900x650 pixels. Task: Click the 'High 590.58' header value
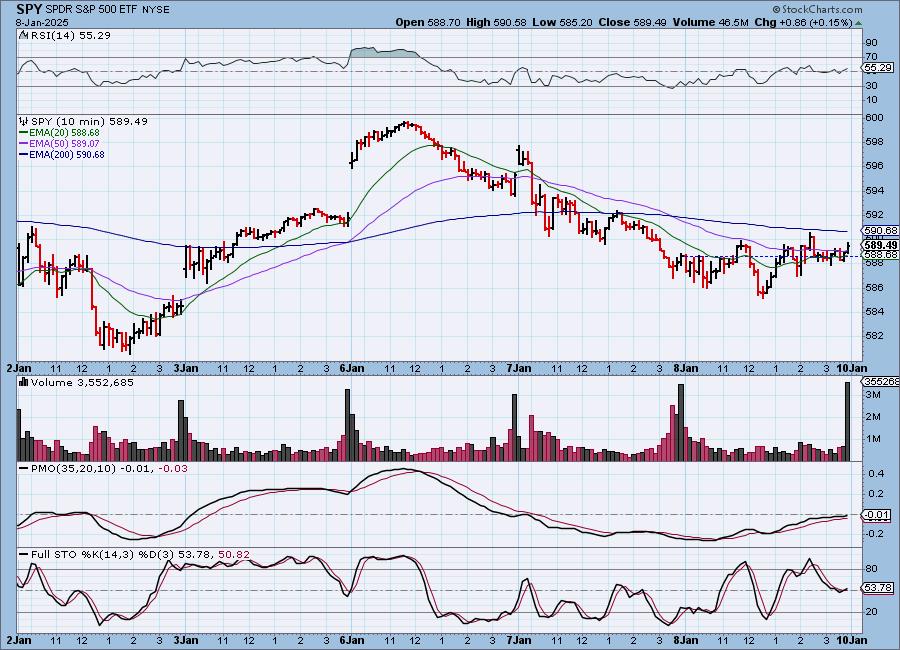[496, 22]
